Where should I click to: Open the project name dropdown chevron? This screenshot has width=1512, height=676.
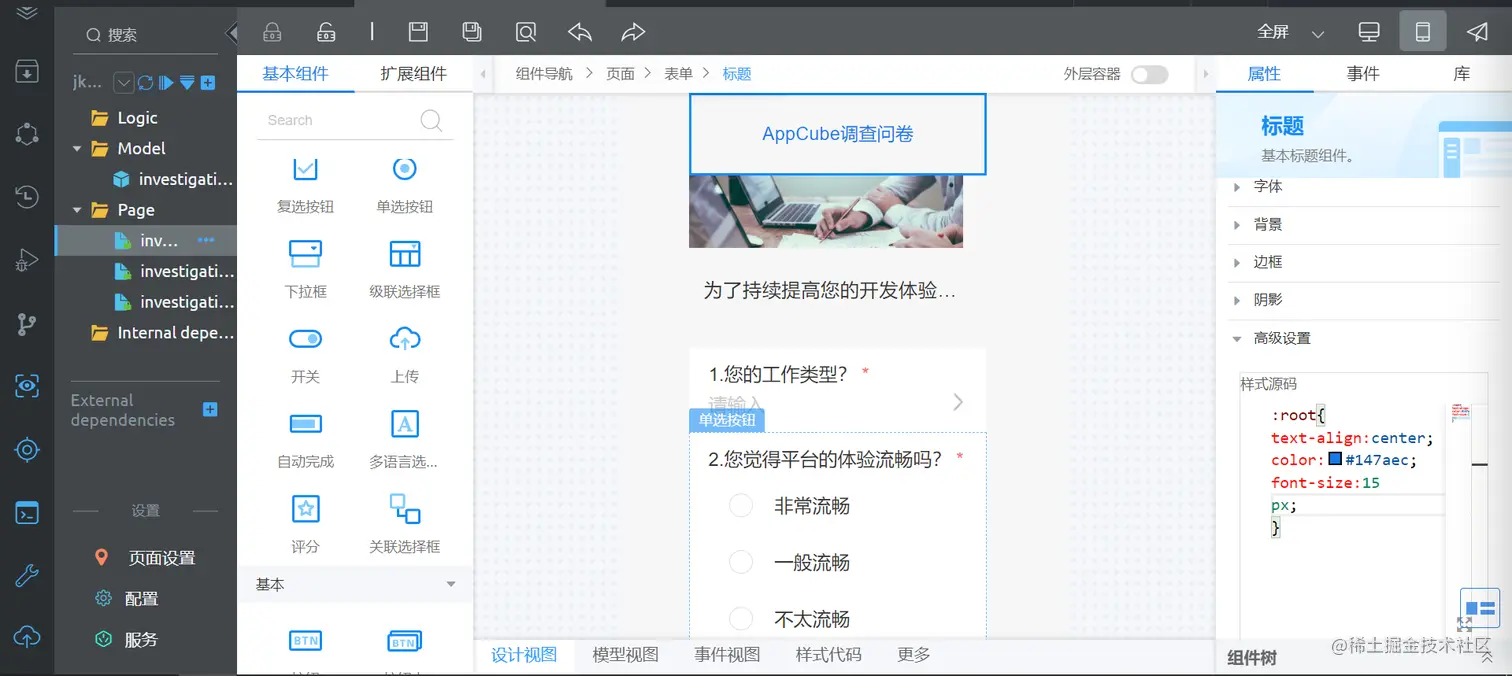pyautogui.click(x=124, y=82)
